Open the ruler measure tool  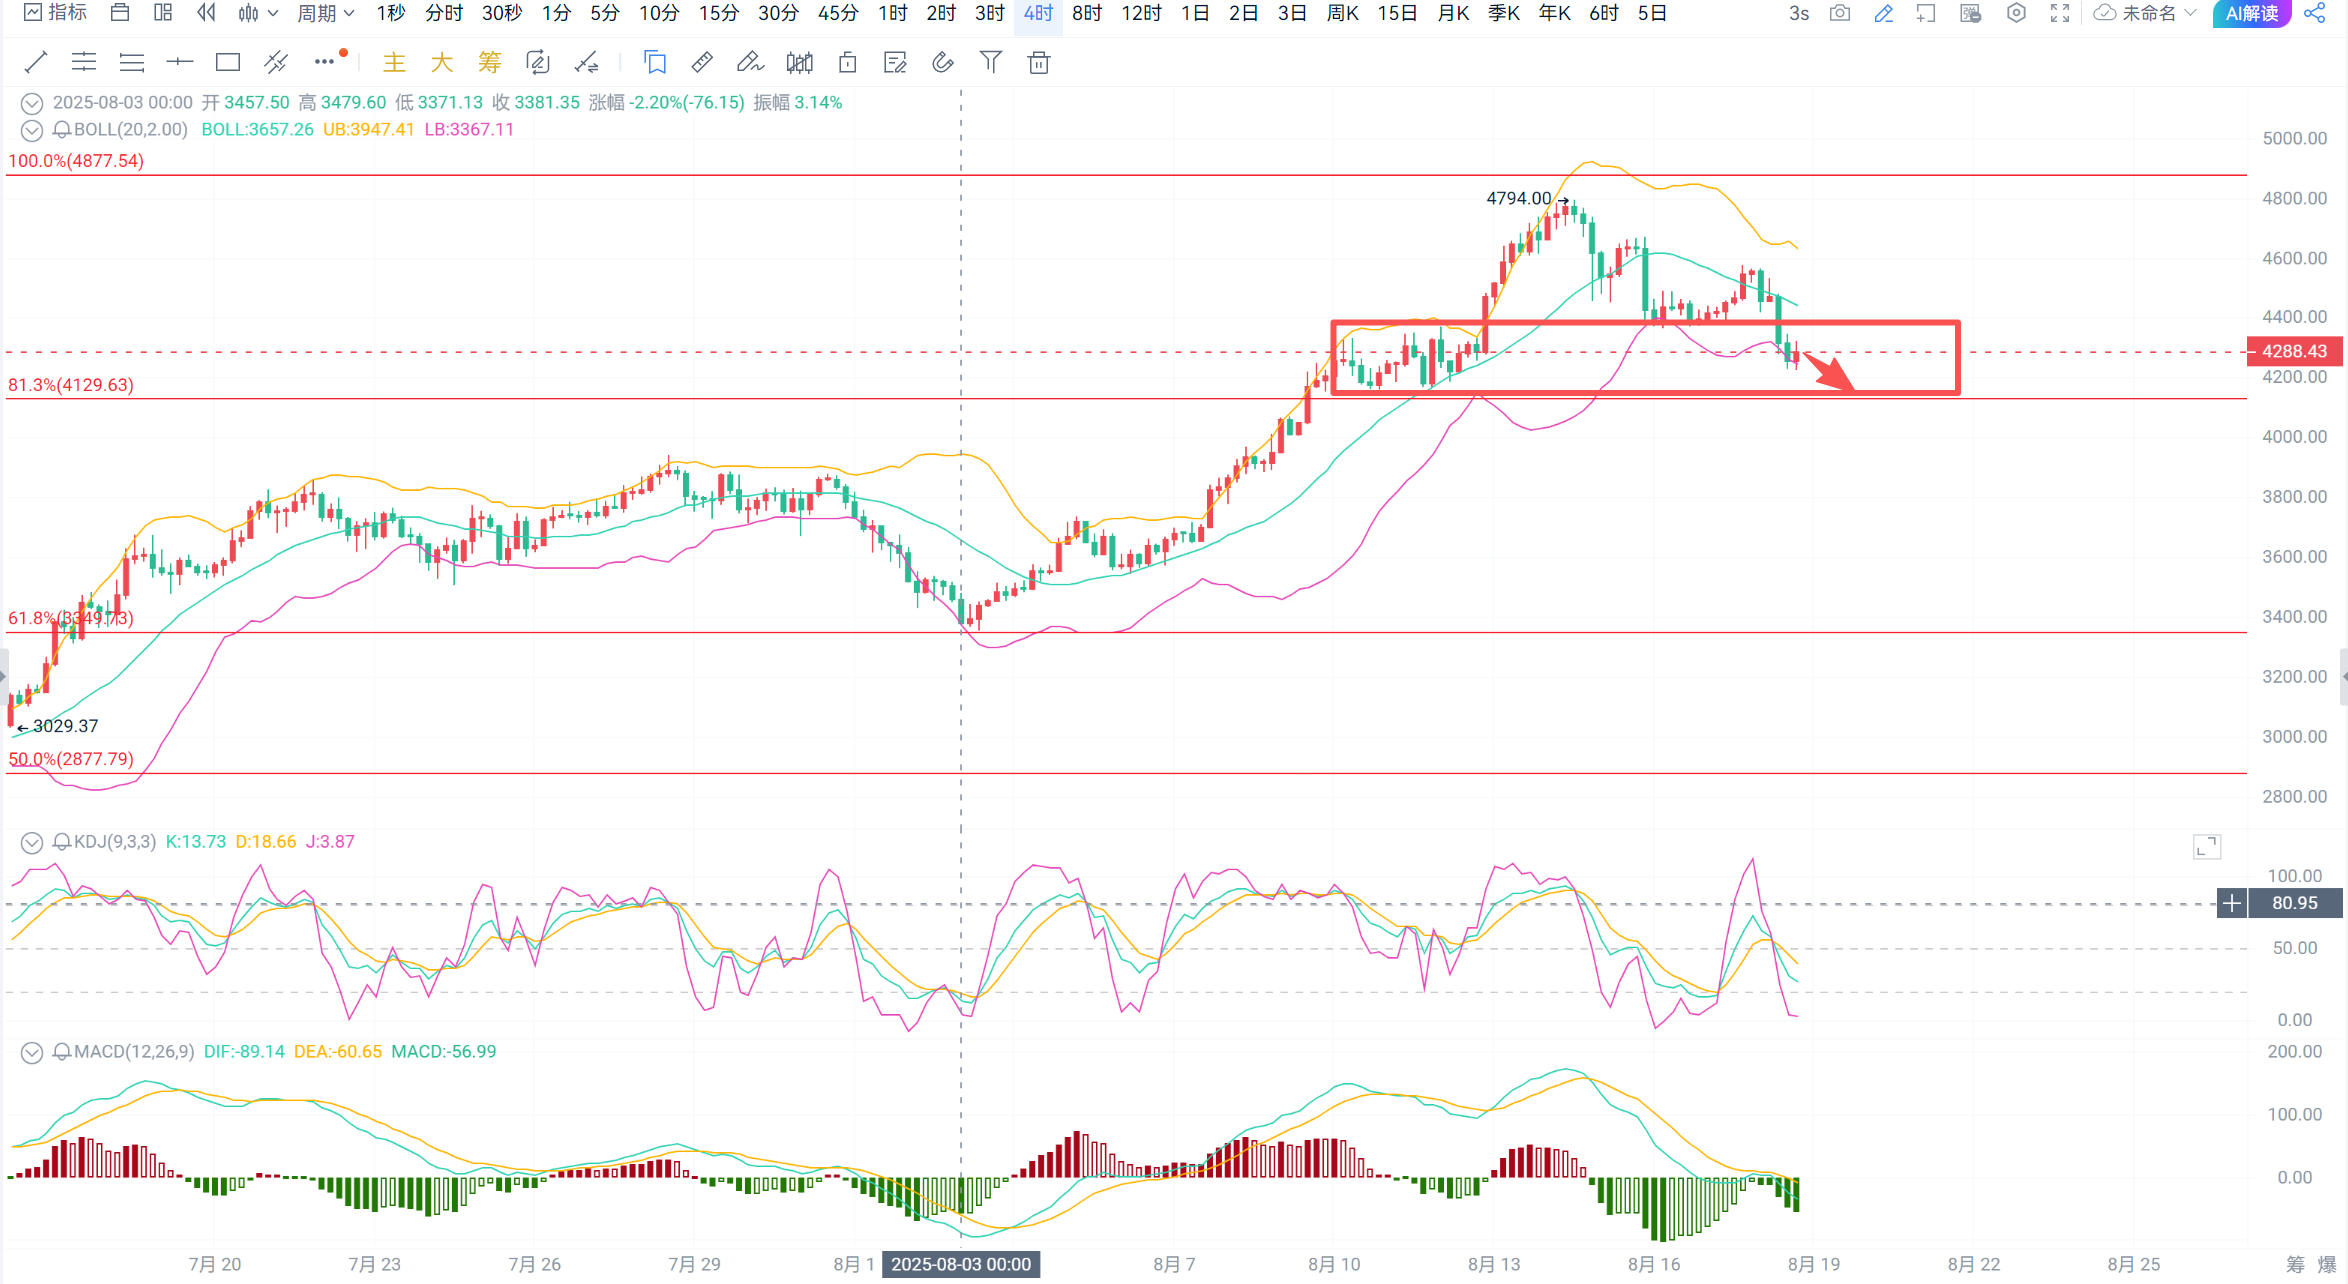point(702,63)
